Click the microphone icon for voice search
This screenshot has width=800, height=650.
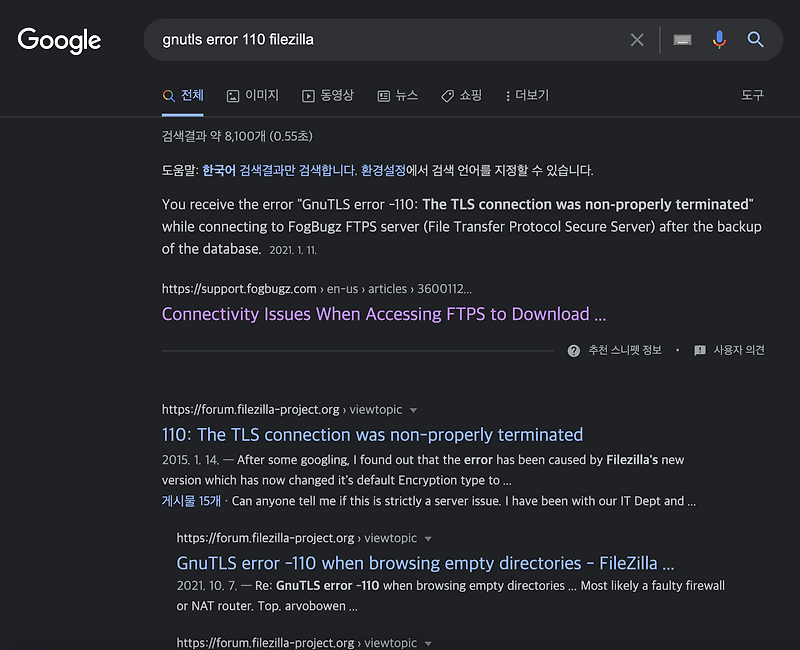pyautogui.click(x=719, y=39)
